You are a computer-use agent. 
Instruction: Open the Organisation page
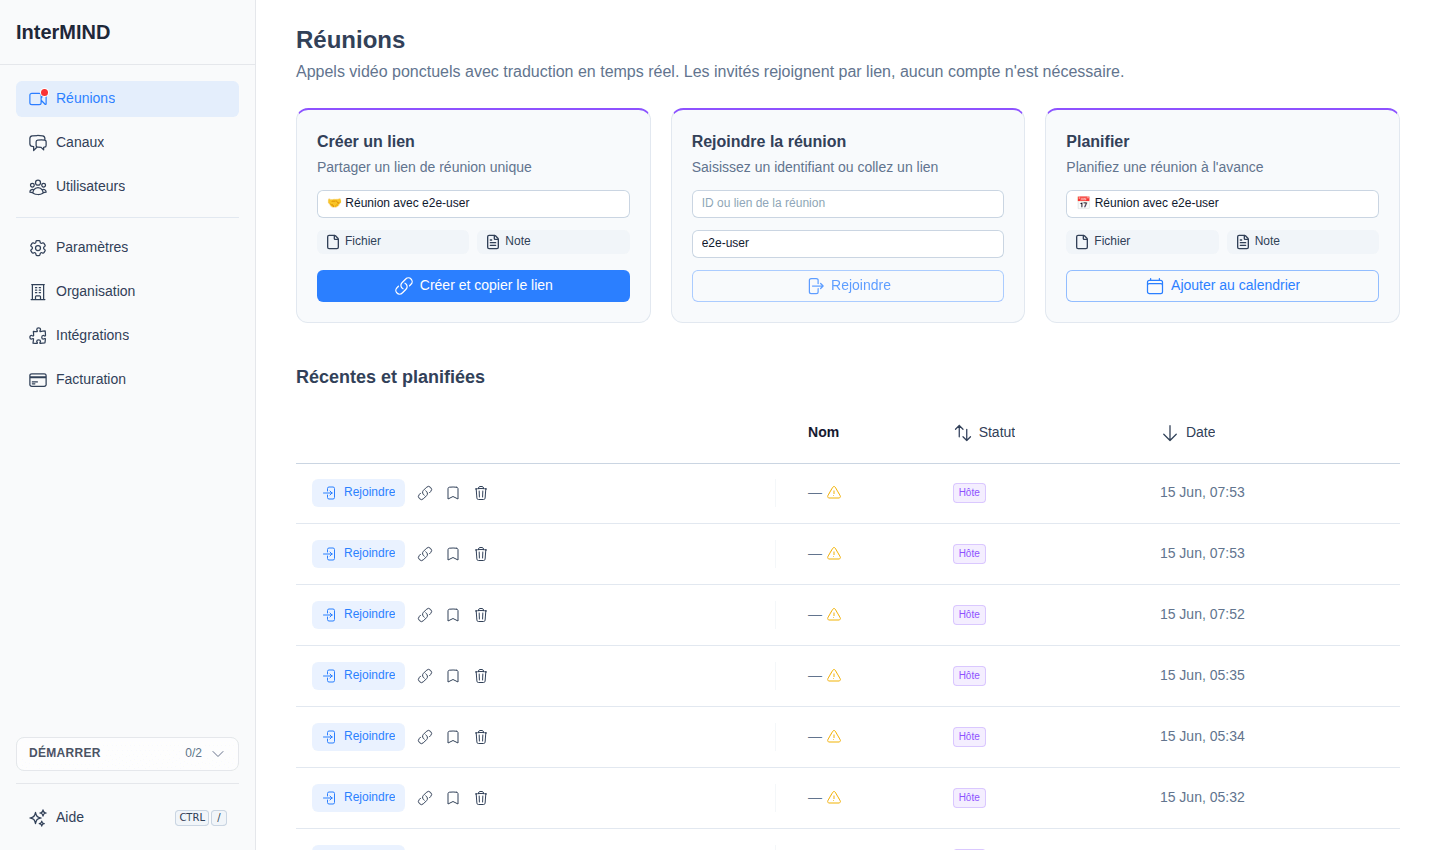[127, 292]
